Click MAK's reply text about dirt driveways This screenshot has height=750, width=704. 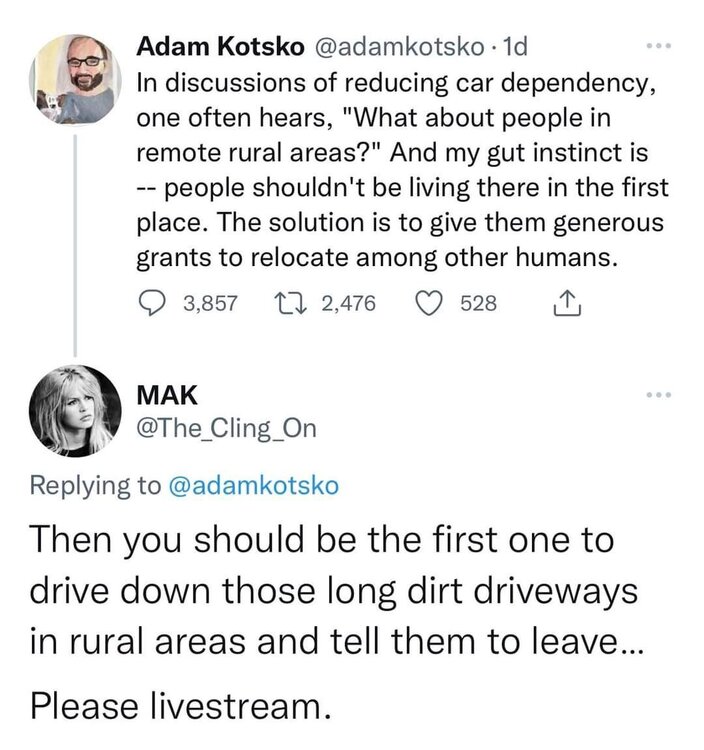tap(330, 593)
